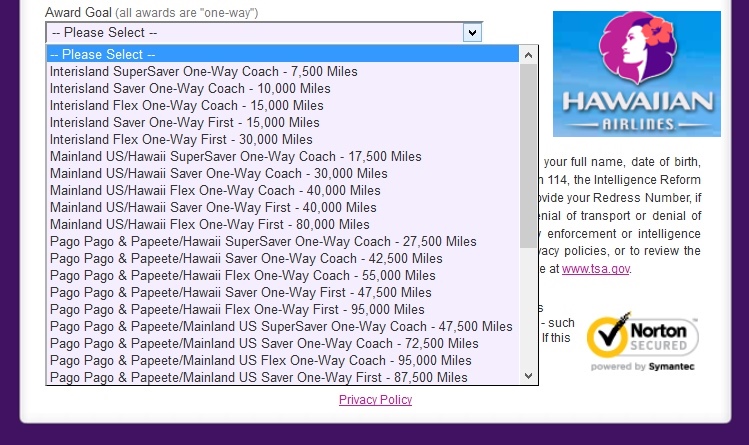This screenshot has width=749, height=445.
Task: Choose Pago Pago/Hawaii Flex Coach 55,000 Miles
Action: (x=283, y=275)
